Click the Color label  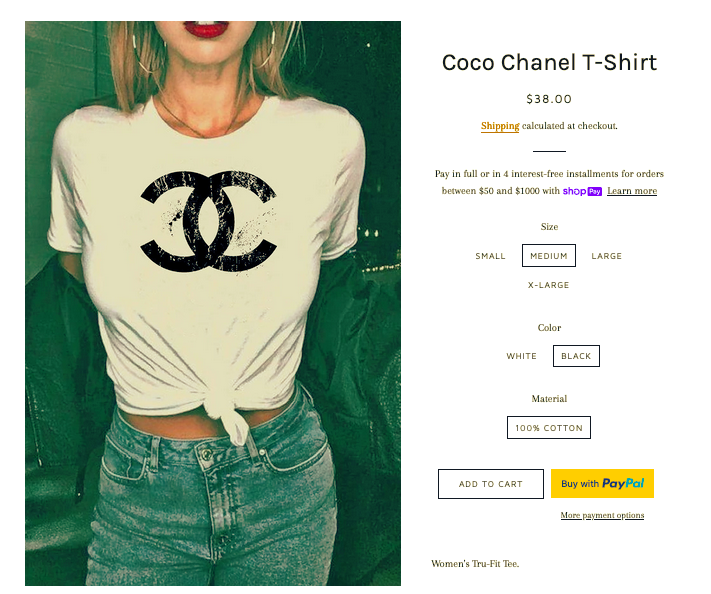pyautogui.click(x=549, y=328)
